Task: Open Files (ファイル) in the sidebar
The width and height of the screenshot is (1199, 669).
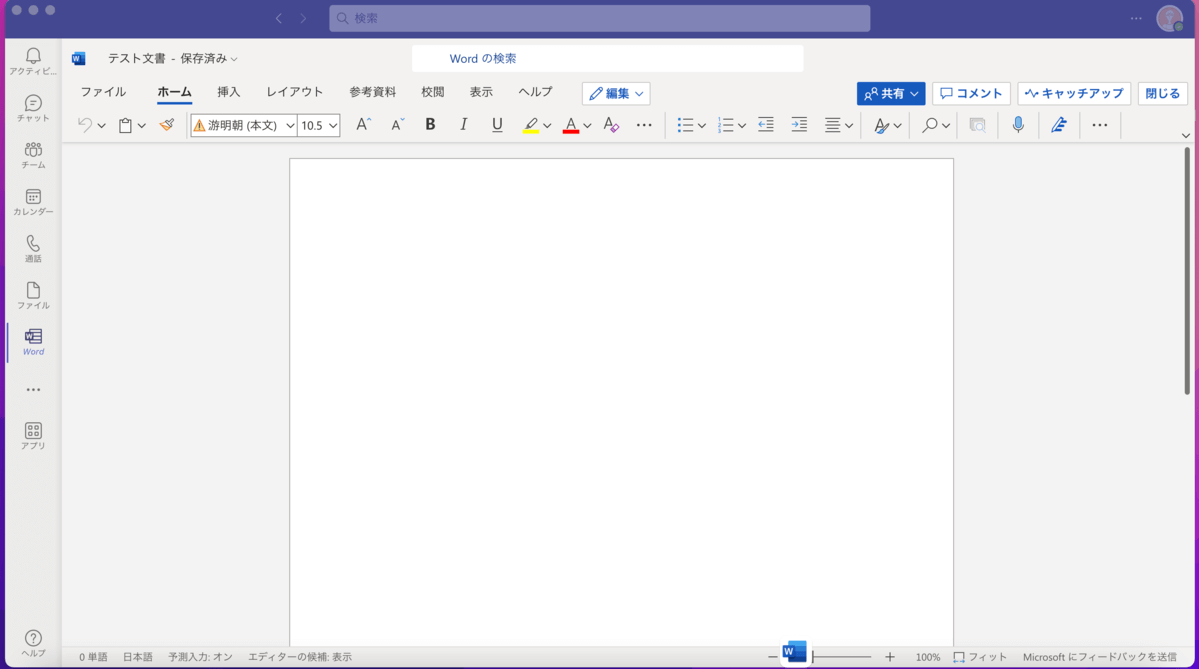Action: pyautogui.click(x=33, y=295)
